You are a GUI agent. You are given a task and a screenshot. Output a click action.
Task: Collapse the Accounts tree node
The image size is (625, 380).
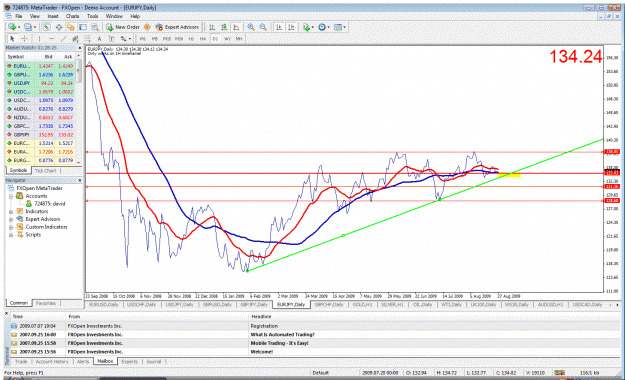11,196
